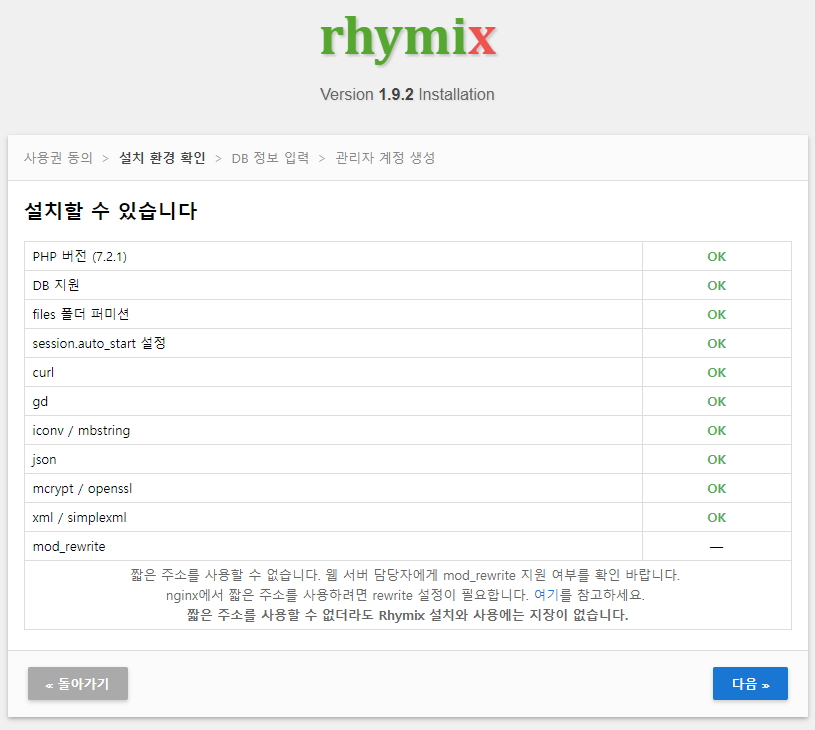Click the rhymix logo at top
The width and height of the screenshot is (815, 730).
click(408, 38)
